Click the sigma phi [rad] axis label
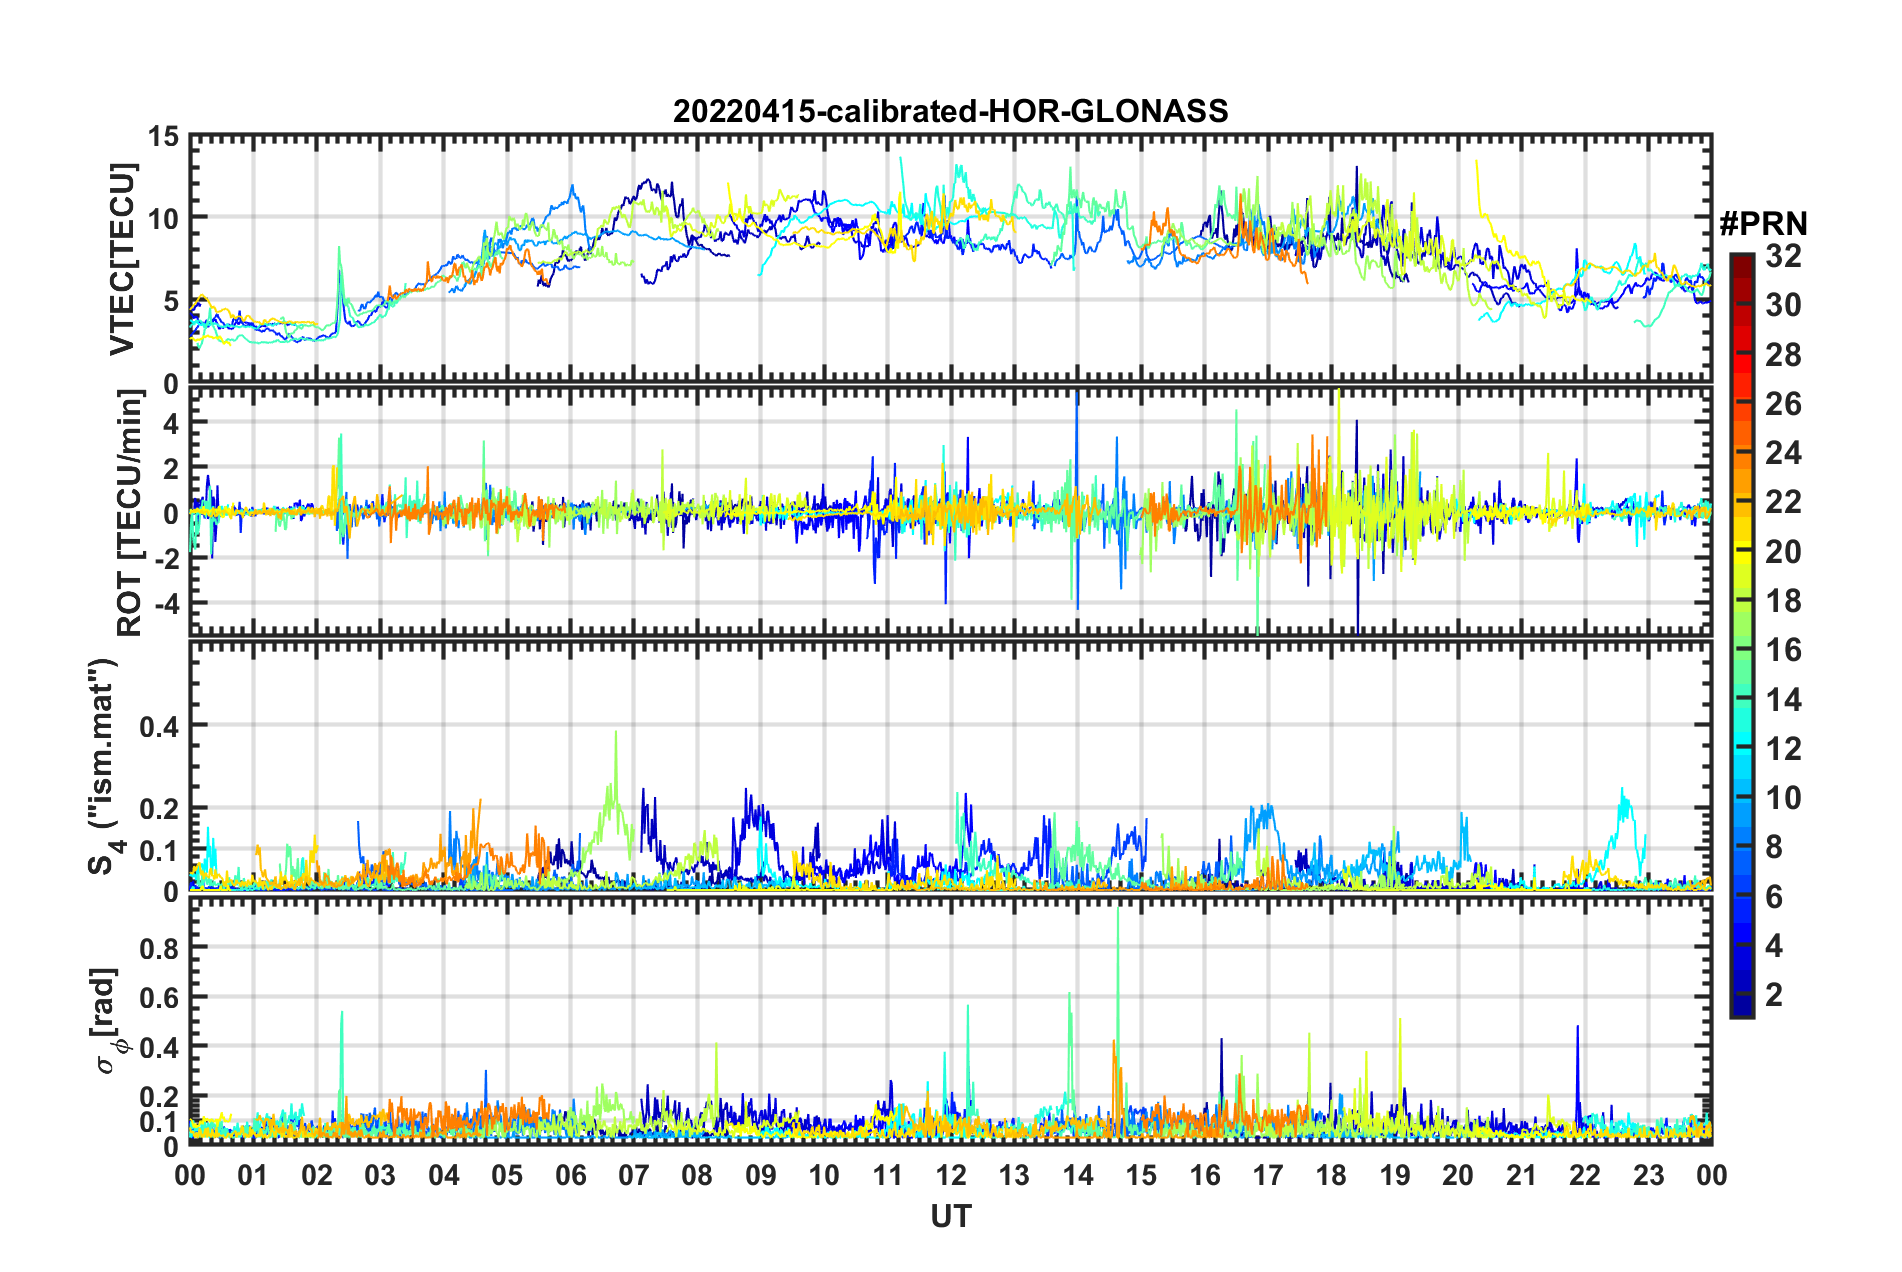The image size is (1902, 1272). pos(109,1021)
